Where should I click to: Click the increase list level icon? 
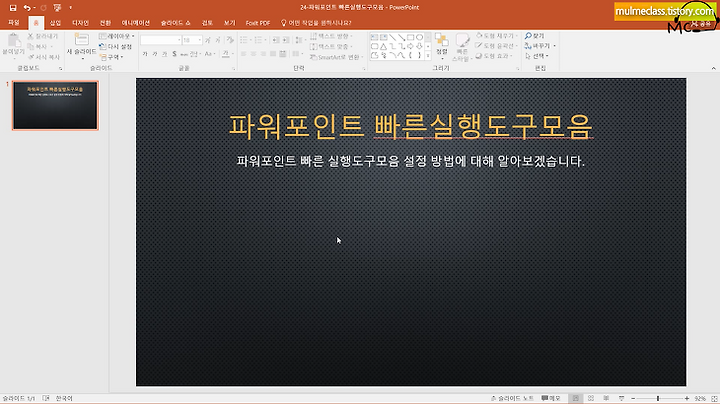286,40
